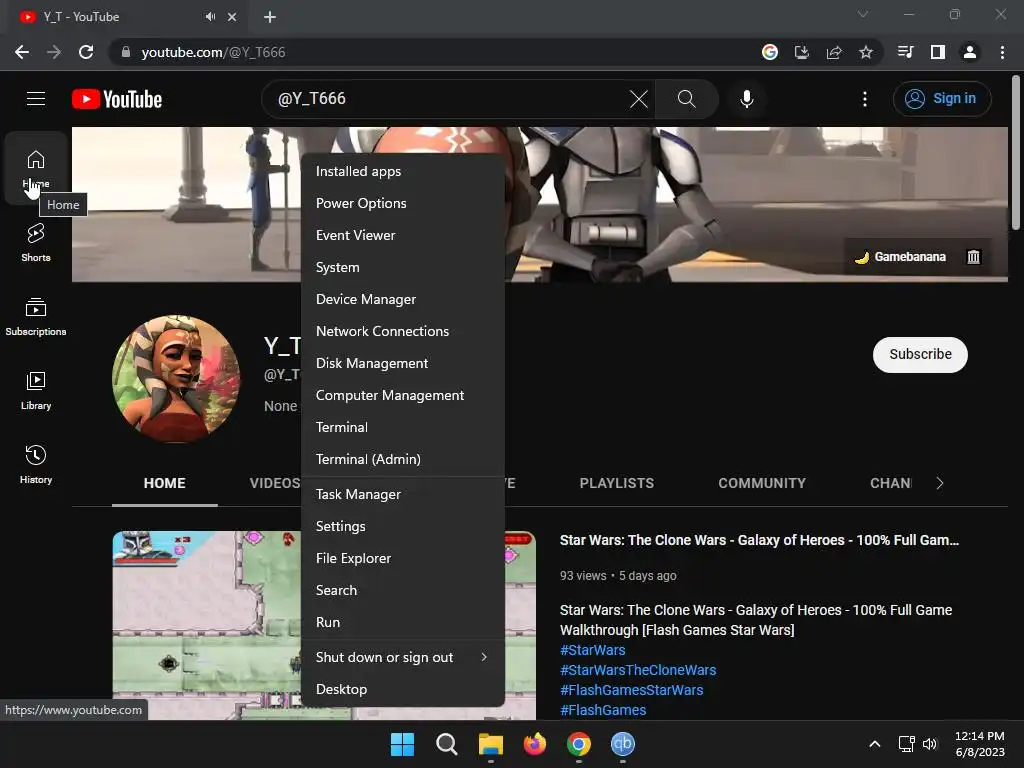This screenshot has width=1024, height=768.
Task: Open Chrome profile icon
Action: coord(970,52)
